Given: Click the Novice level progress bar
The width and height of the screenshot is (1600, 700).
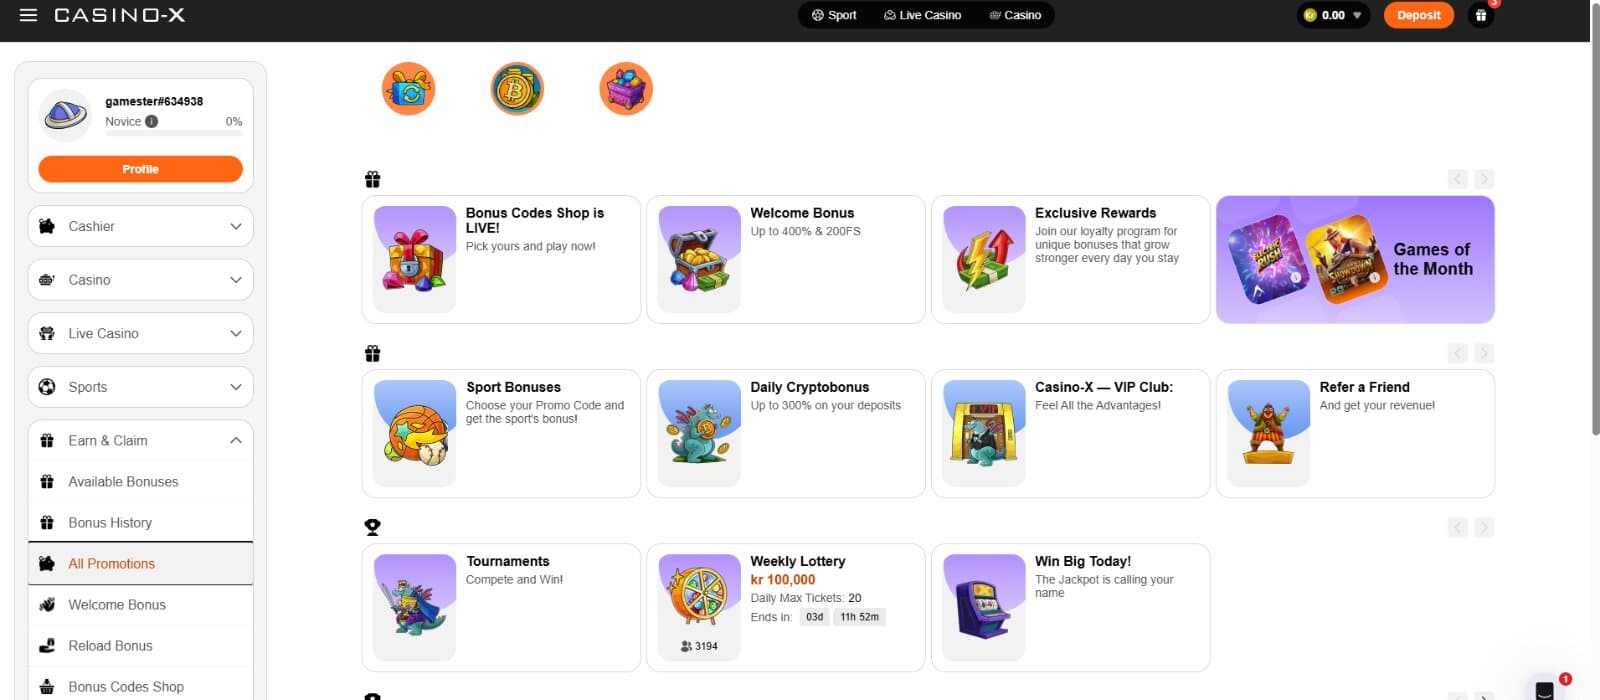Looking at the screenshot, I should [x=174, y=133].
